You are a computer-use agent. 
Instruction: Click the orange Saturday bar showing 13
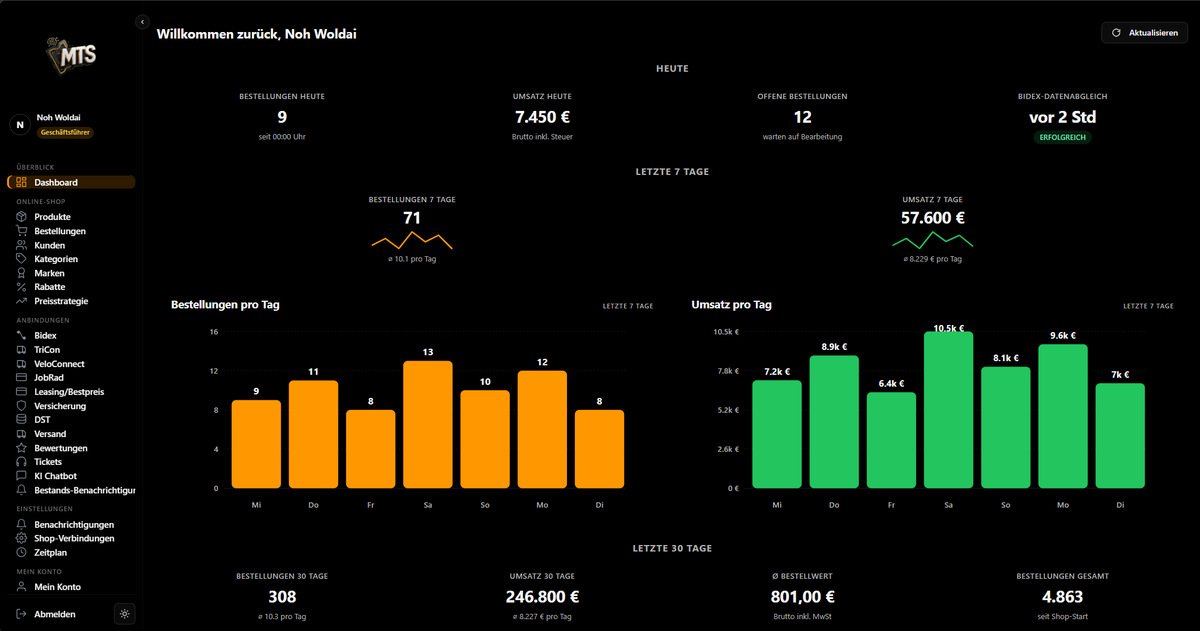[428, 424]
